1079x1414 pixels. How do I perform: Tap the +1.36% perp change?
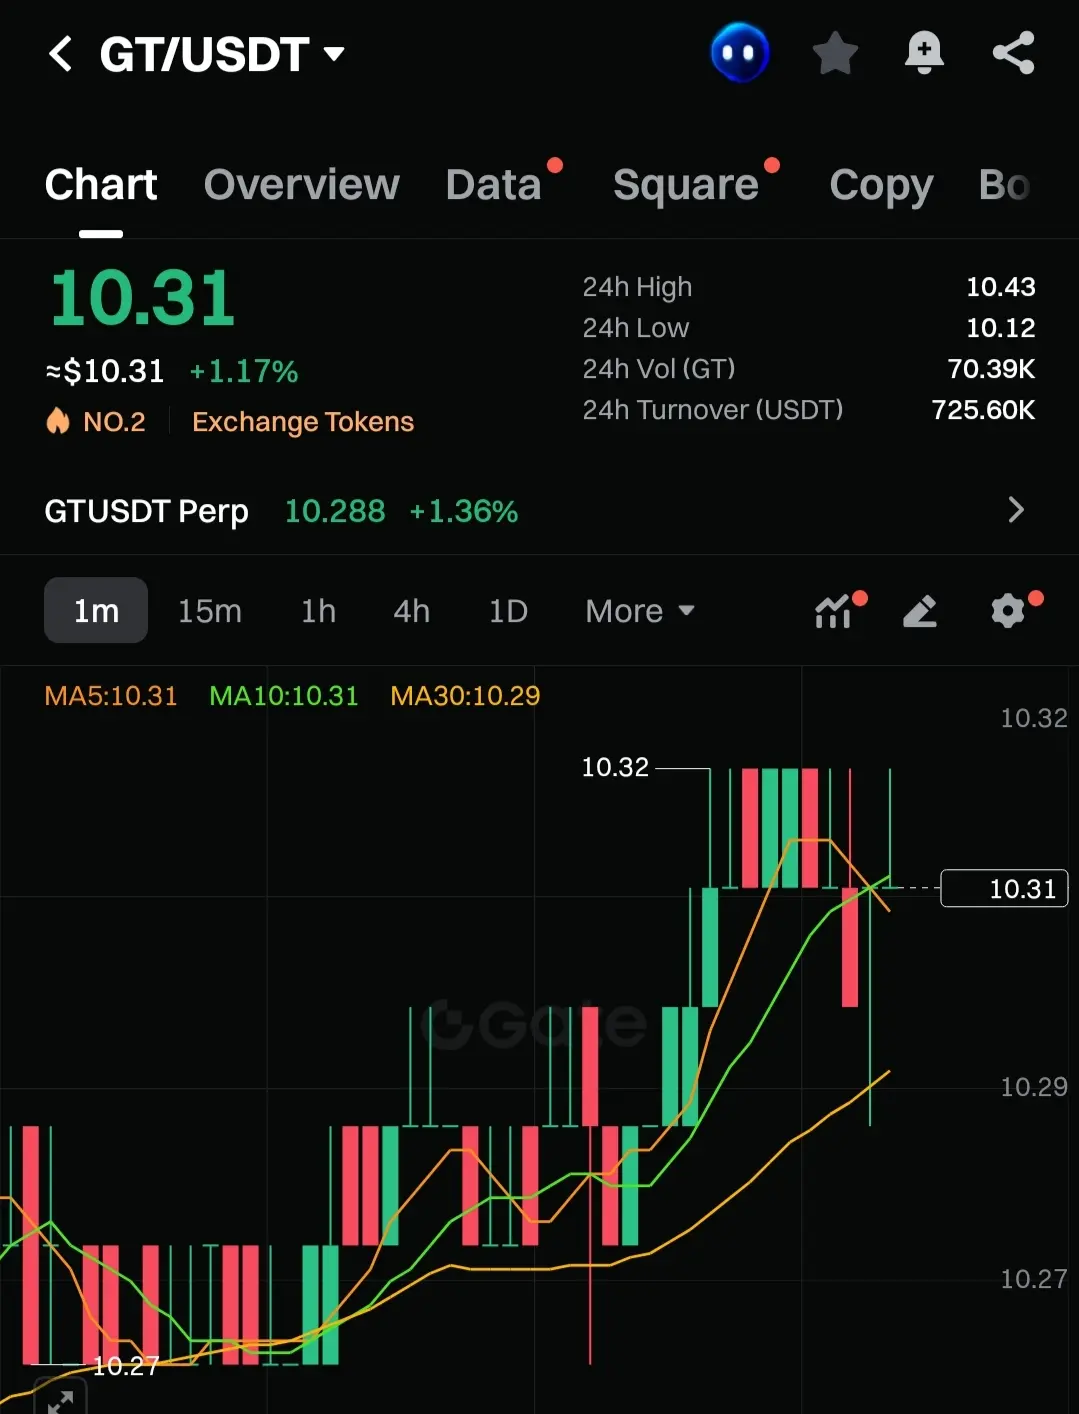(x=464, y=512)
